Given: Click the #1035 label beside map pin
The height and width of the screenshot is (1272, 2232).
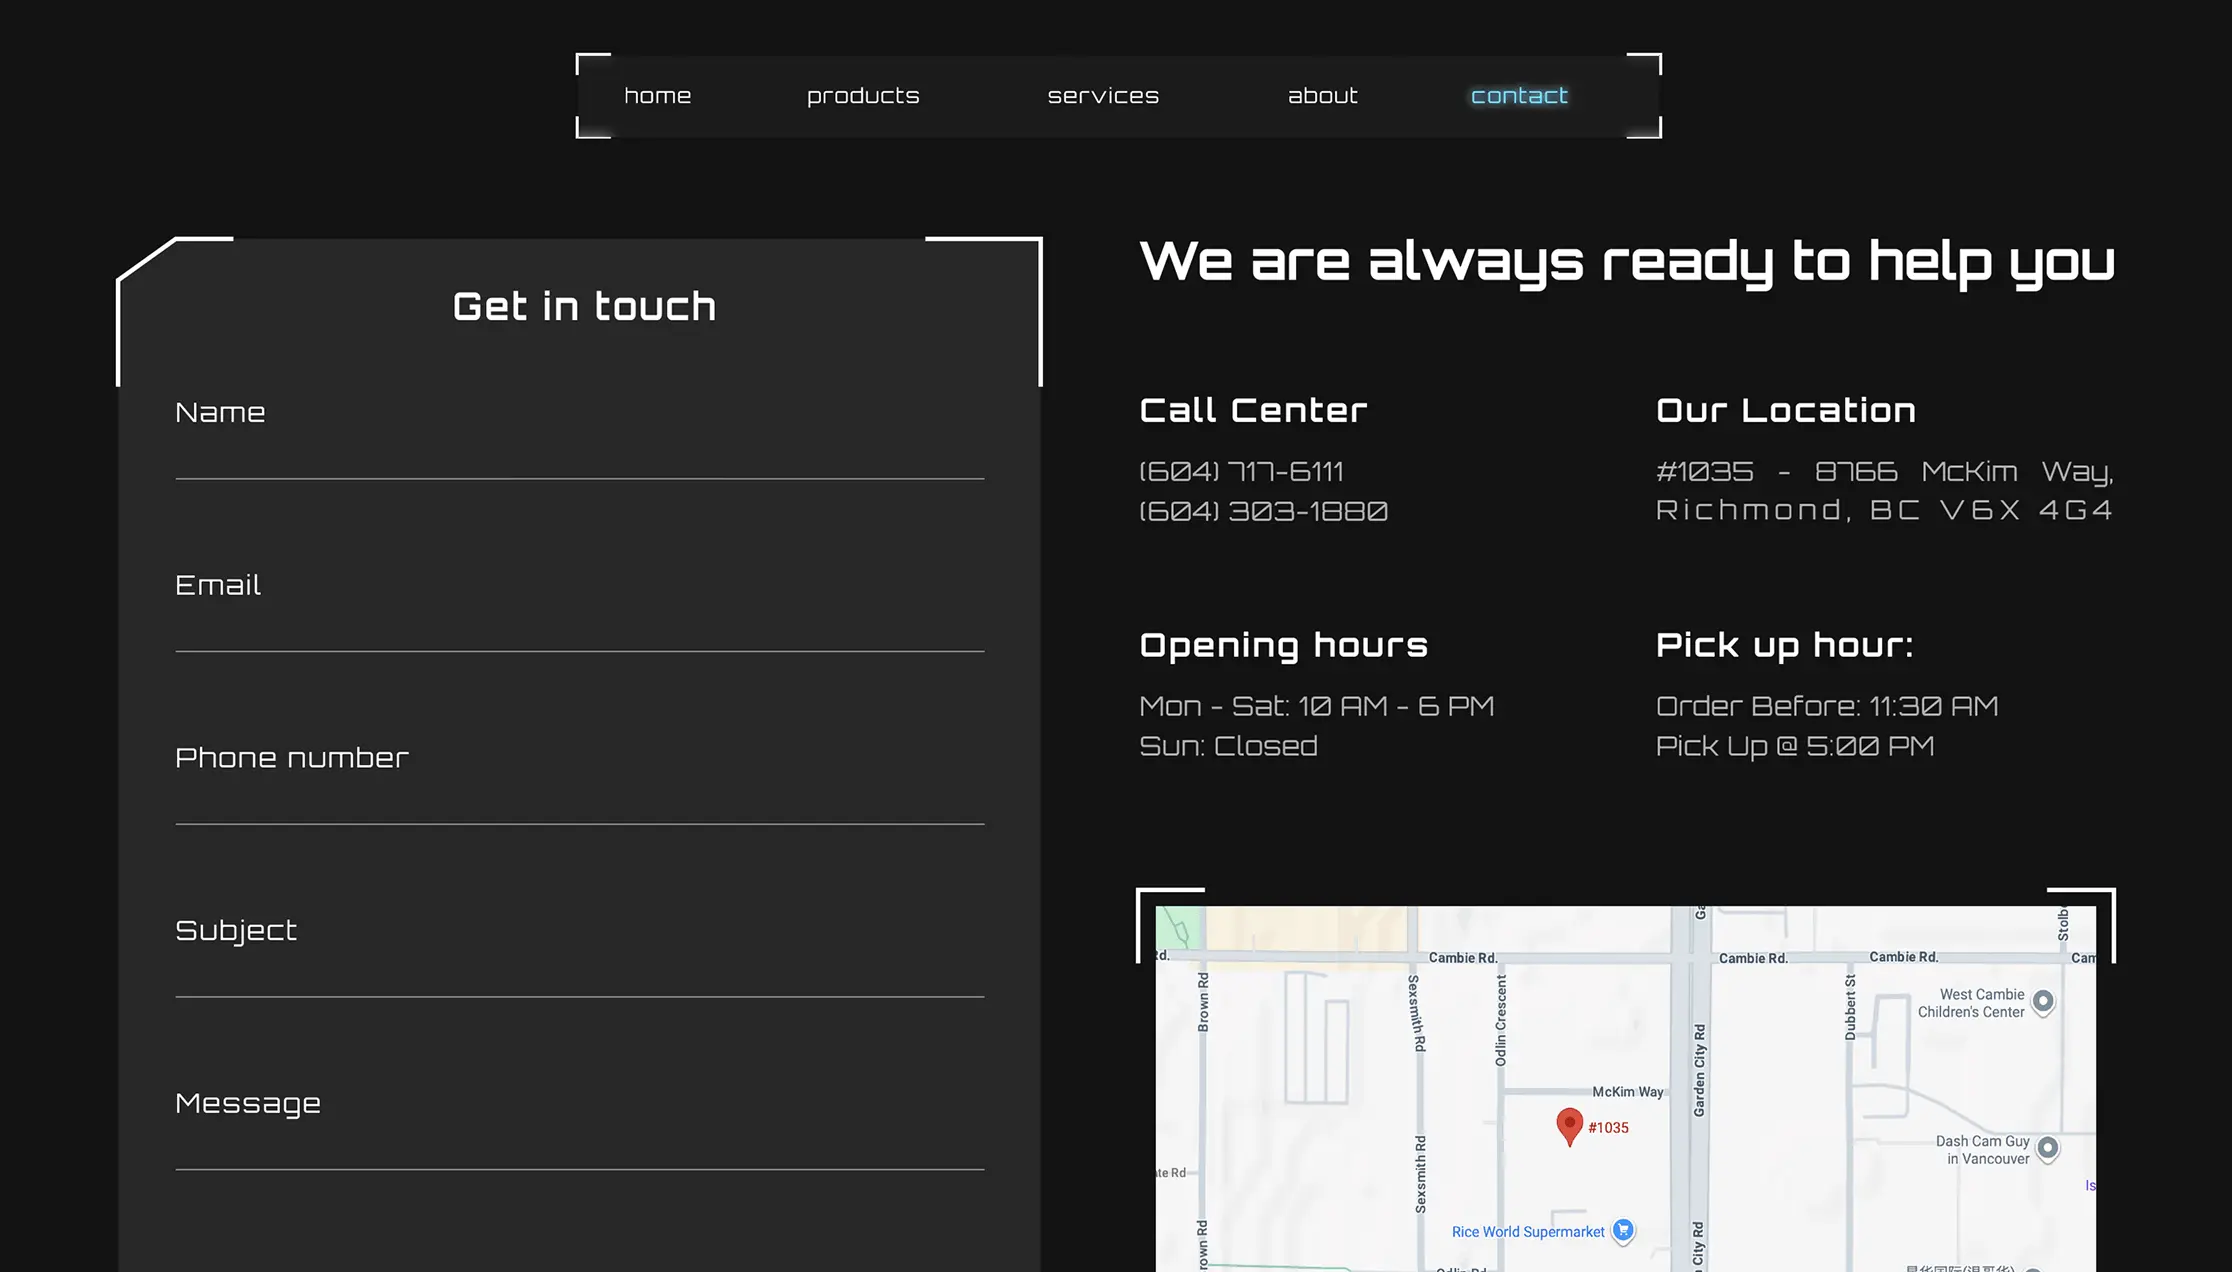Looking at the screenshot, I should point(1608,1128).
